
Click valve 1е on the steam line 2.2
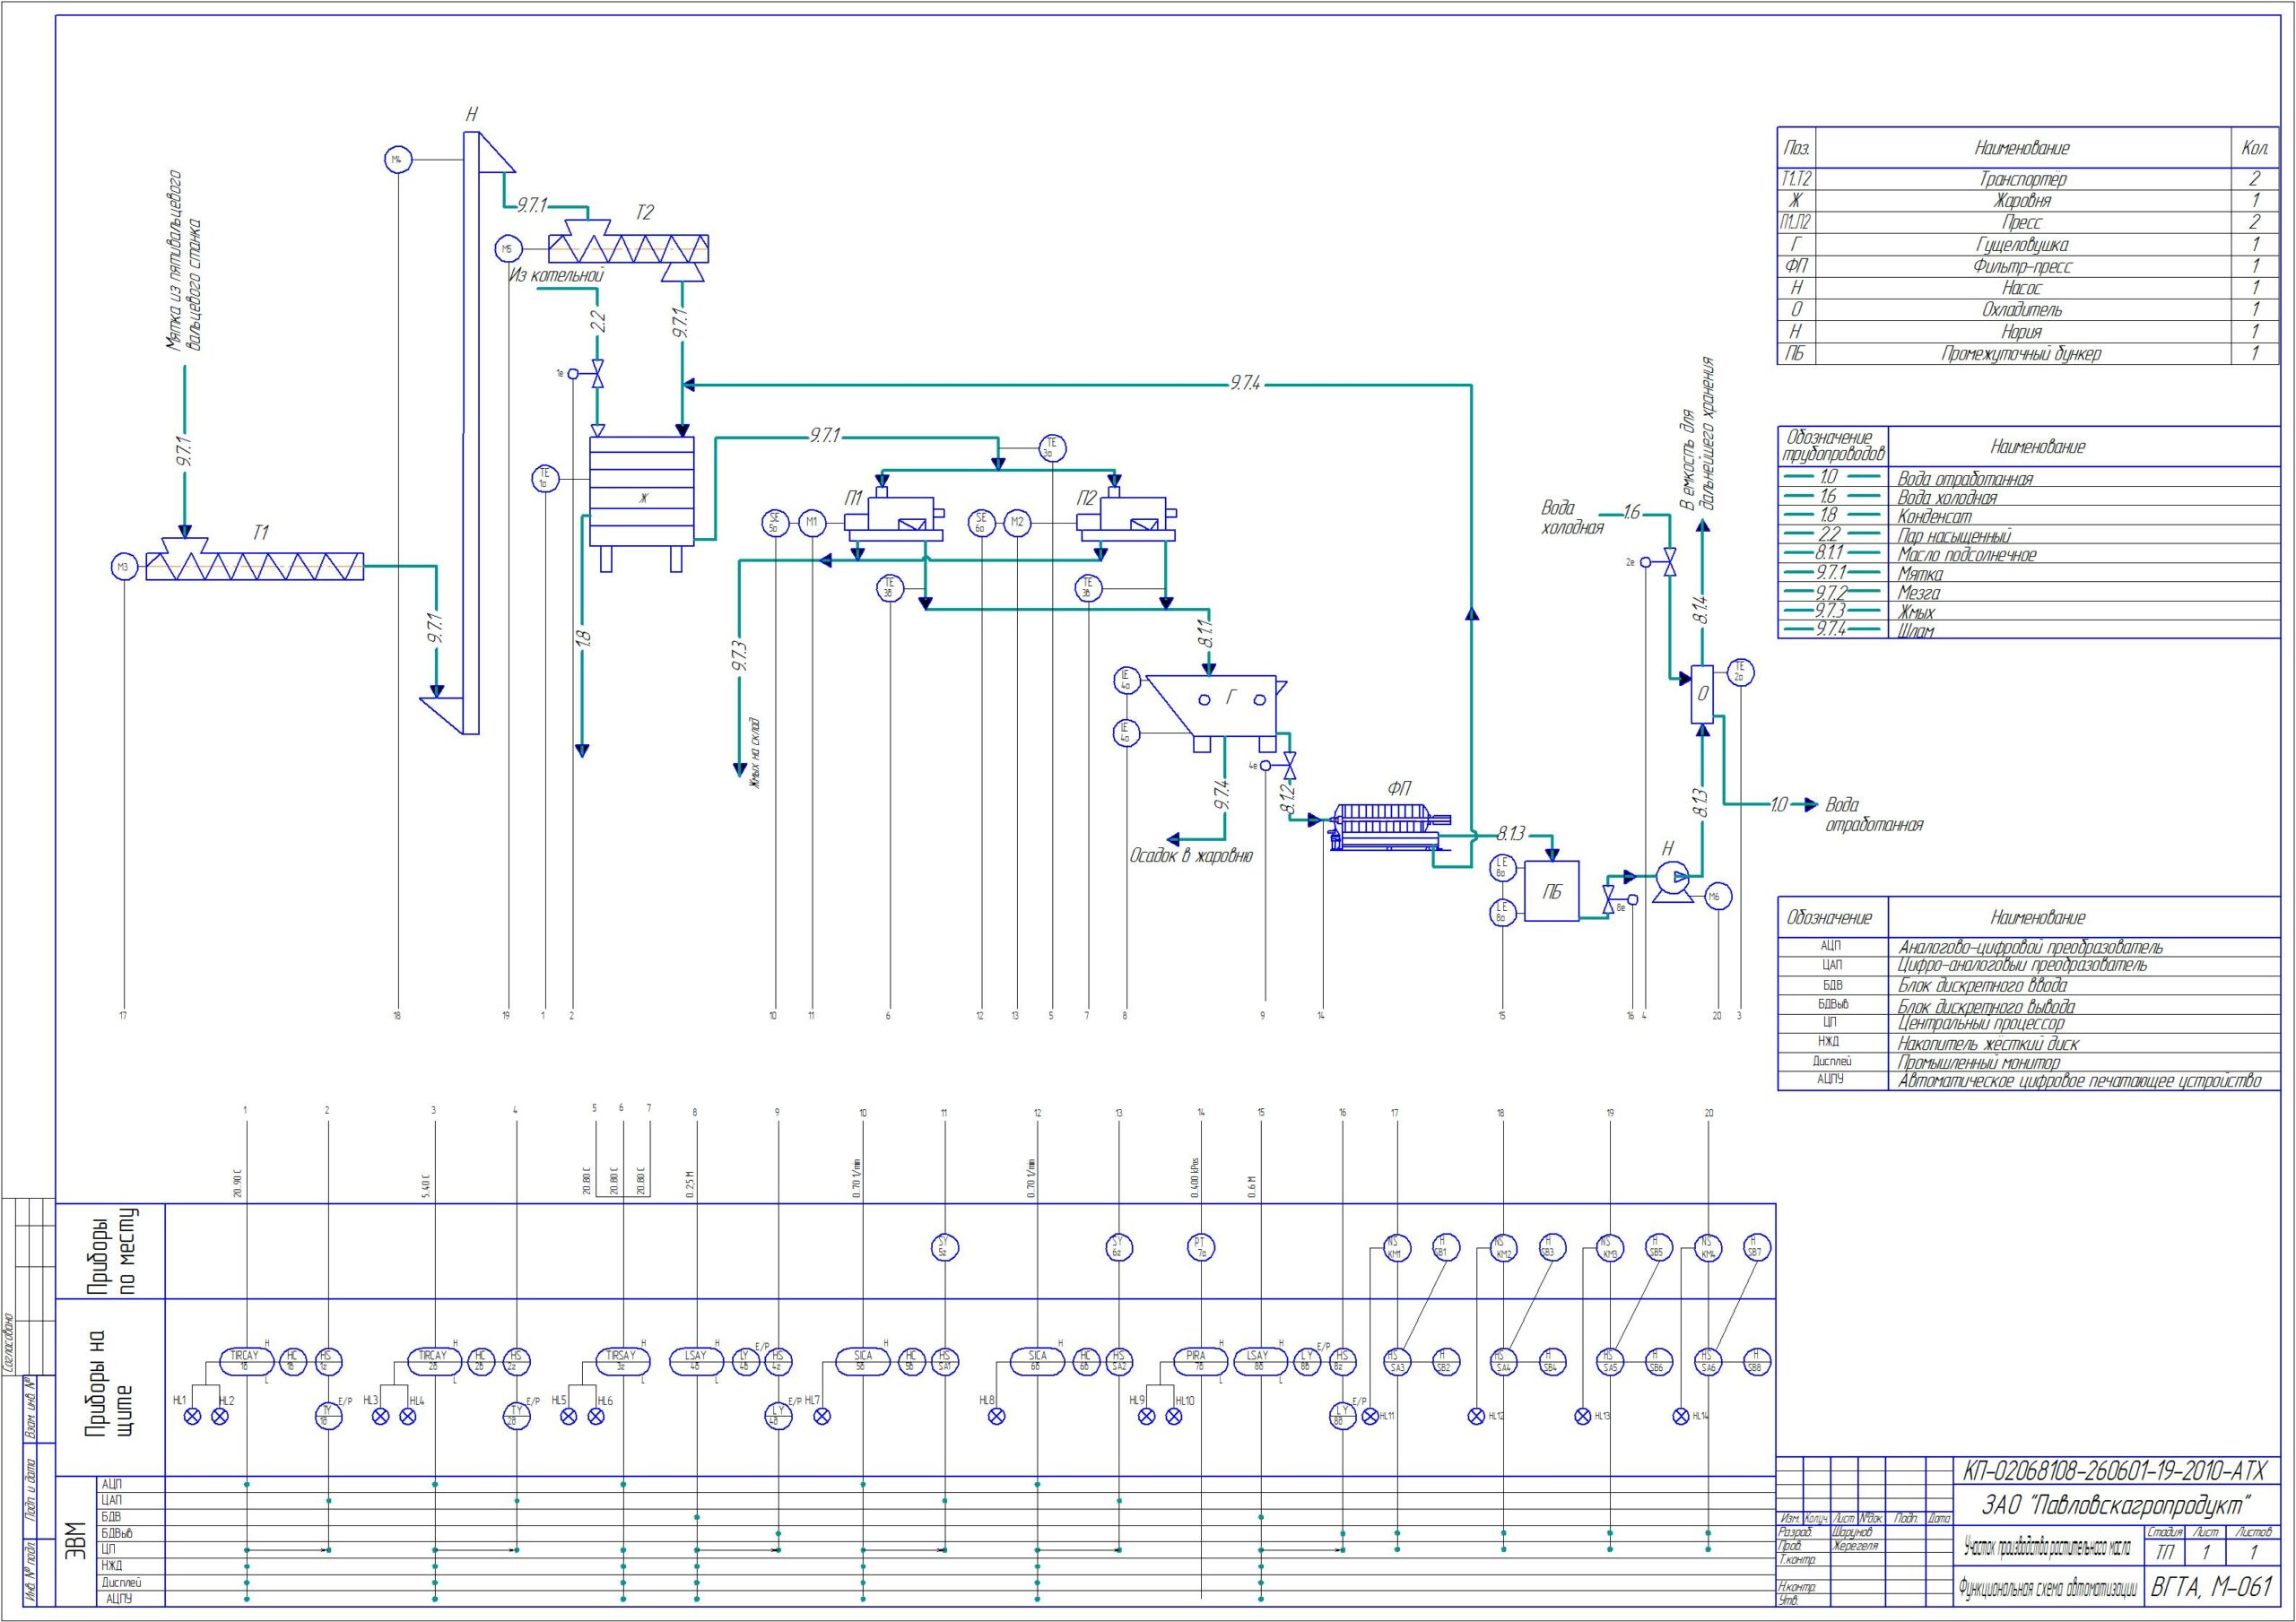[x=597, y=374]
